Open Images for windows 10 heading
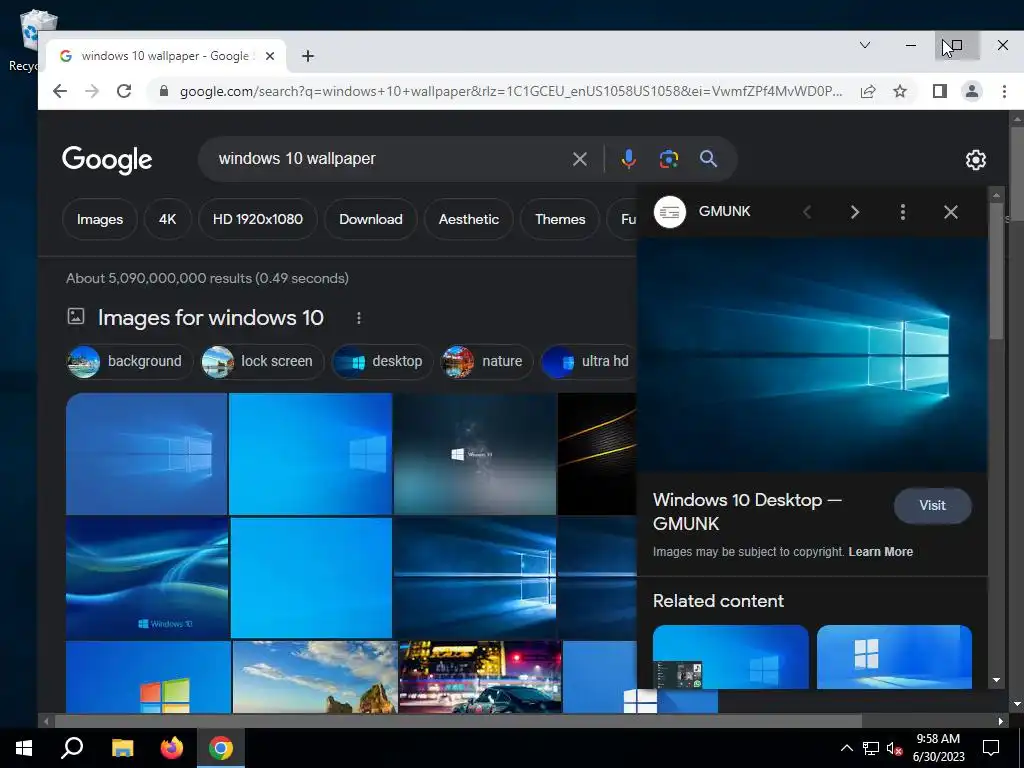The height and width of the screenshot is (768, 1024). pyautogui.click(x=210, y=318)
